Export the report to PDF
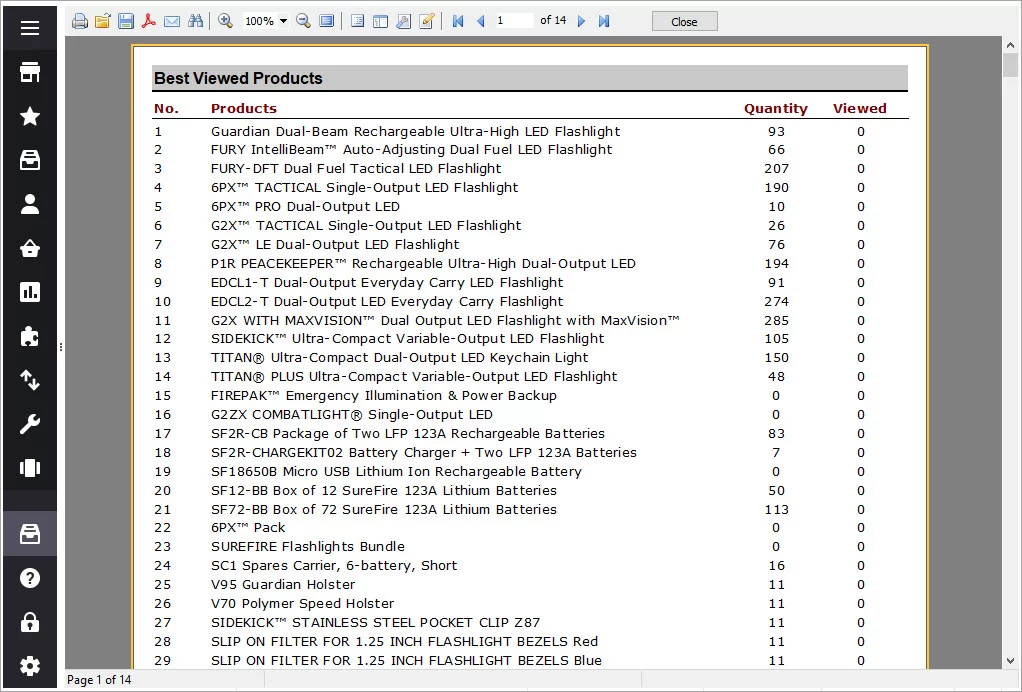This screenshot has width=1022, height=692. (149, 22)
